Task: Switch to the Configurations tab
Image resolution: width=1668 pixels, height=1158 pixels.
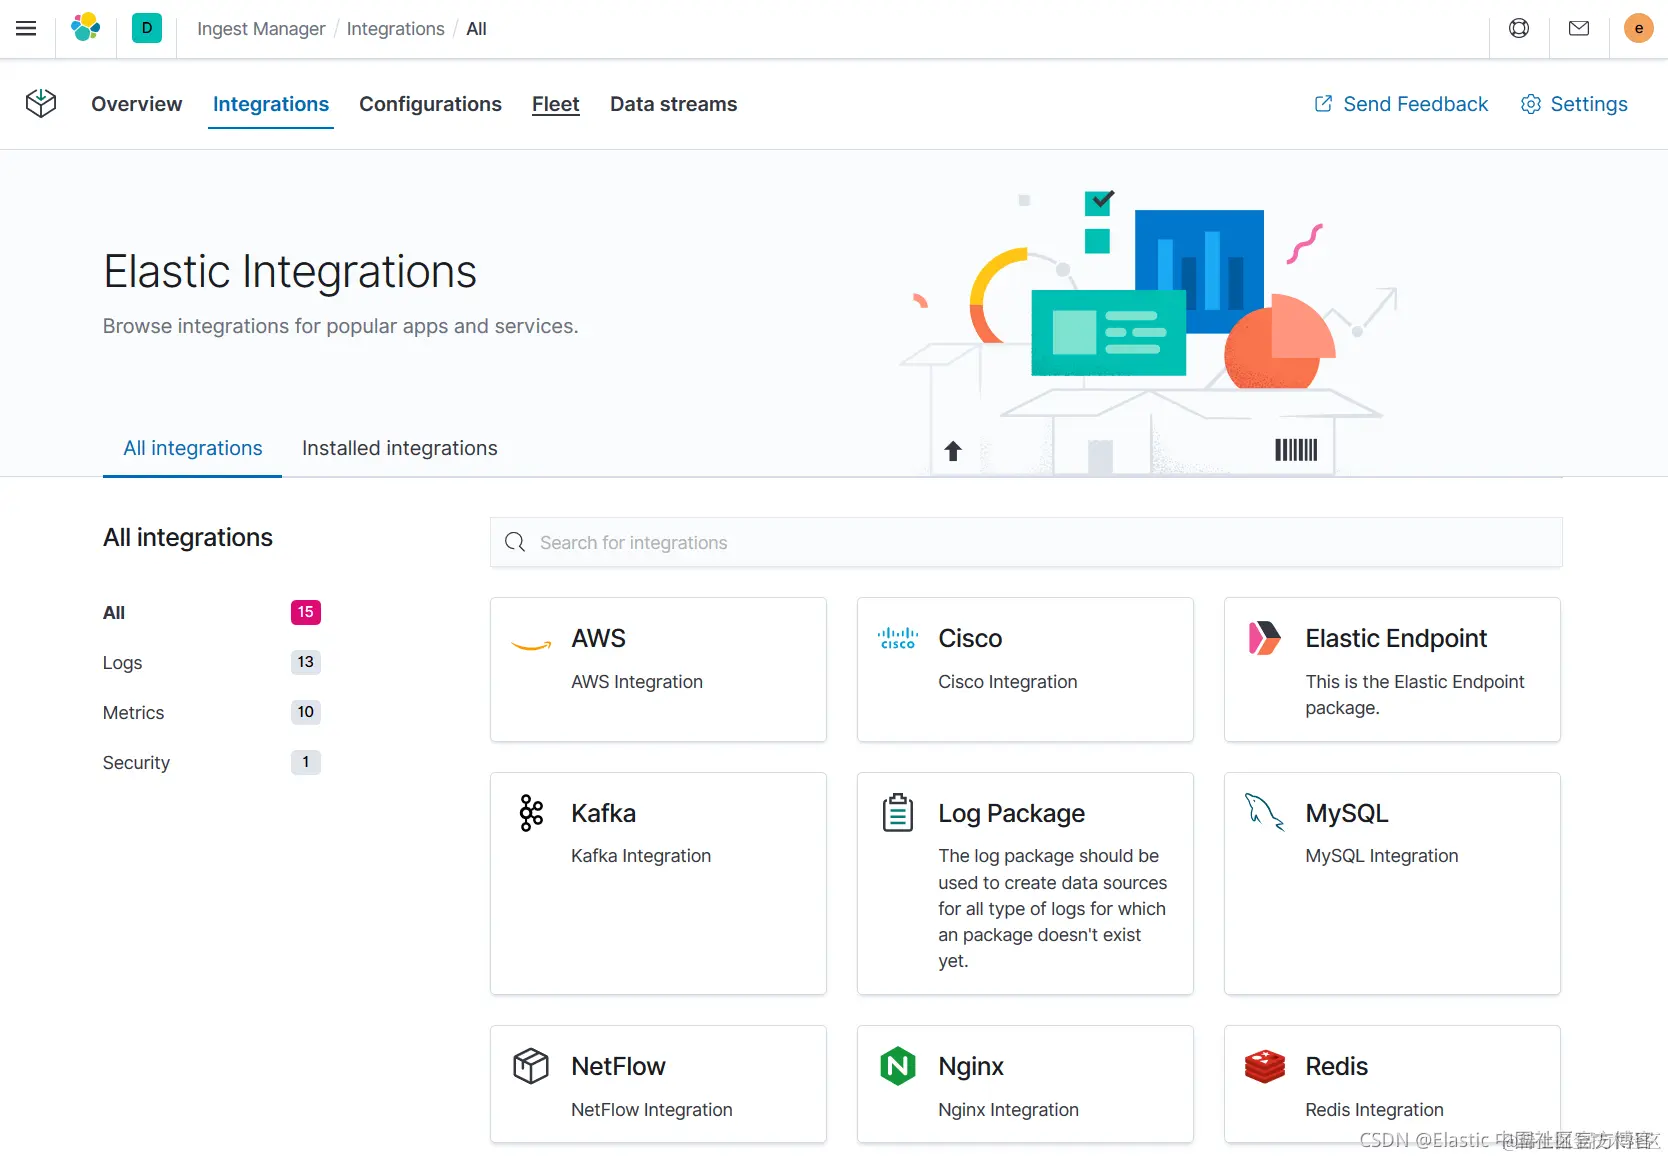Action: pos(430,104)
